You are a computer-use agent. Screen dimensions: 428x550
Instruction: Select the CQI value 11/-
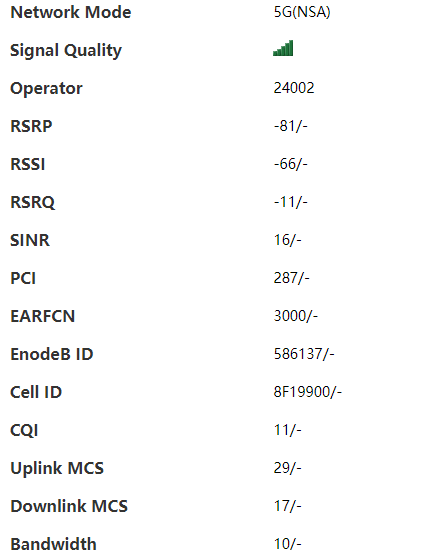click(x=287, y=430)
